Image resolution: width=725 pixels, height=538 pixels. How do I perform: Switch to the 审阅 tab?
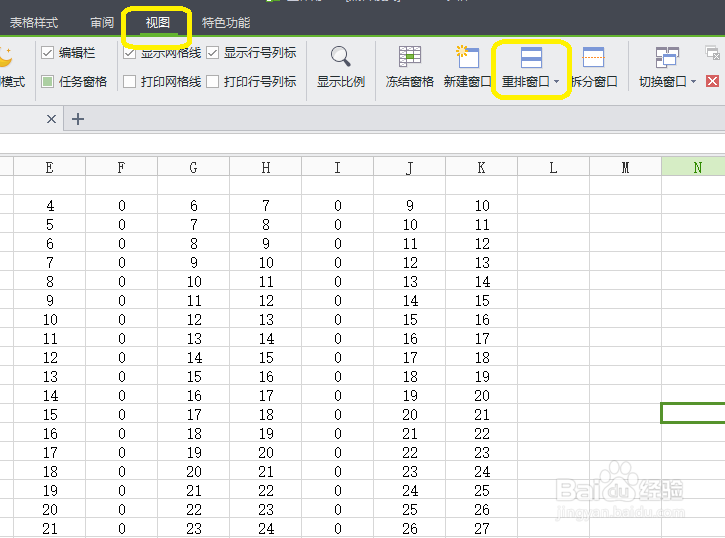pos(102,22)
